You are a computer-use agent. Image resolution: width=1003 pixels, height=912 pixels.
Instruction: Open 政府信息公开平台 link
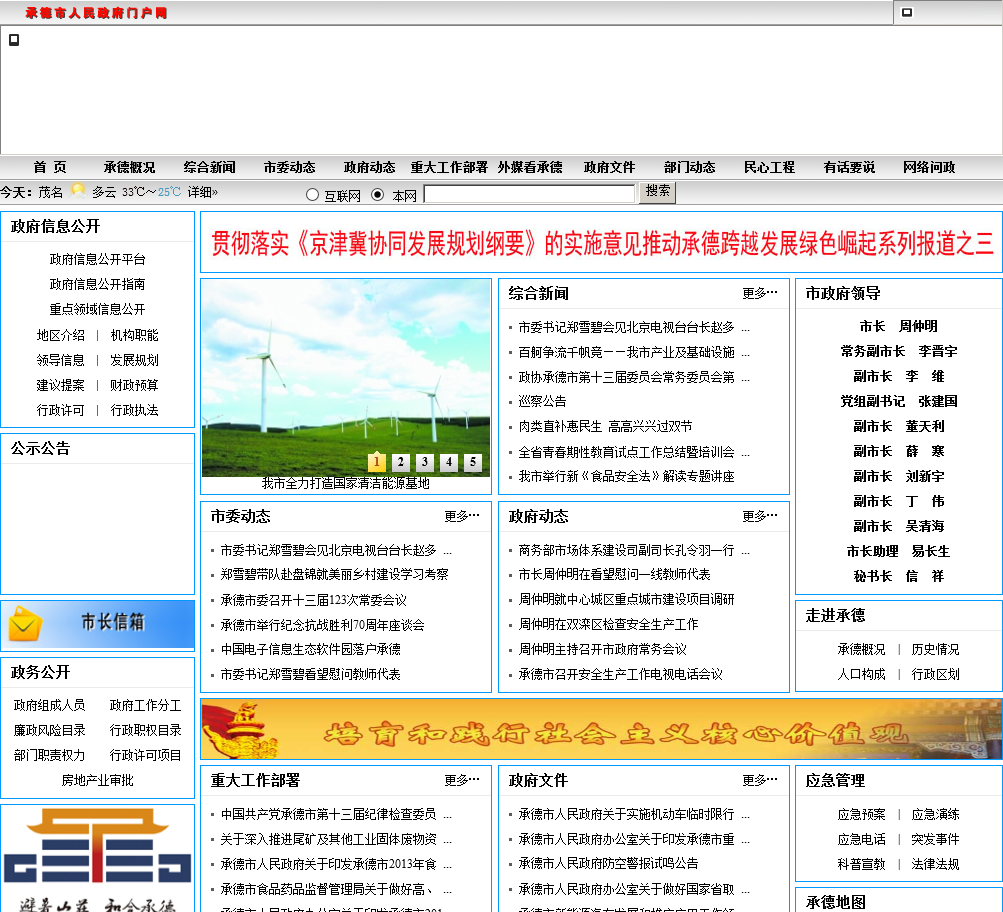[x=97, y=259]
